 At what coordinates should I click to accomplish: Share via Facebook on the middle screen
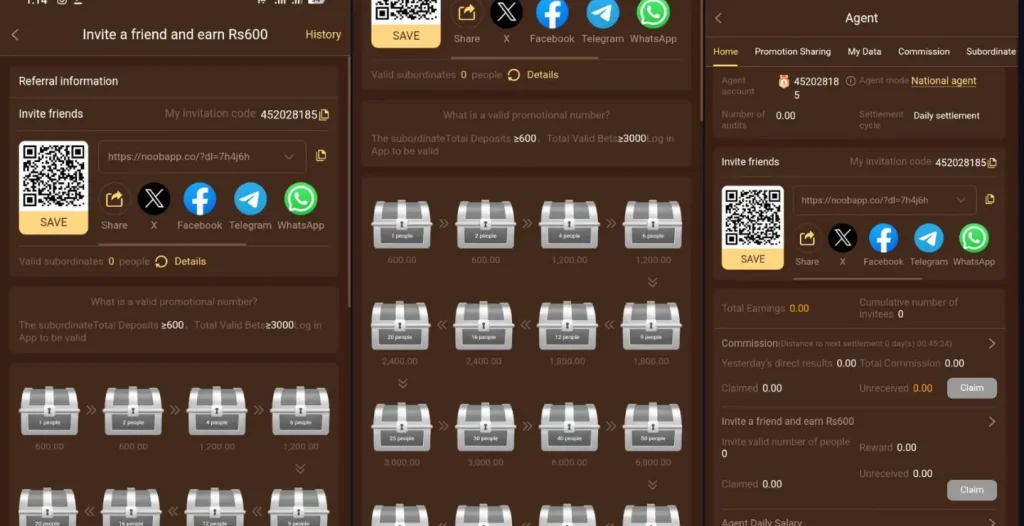tap(552, 13)
